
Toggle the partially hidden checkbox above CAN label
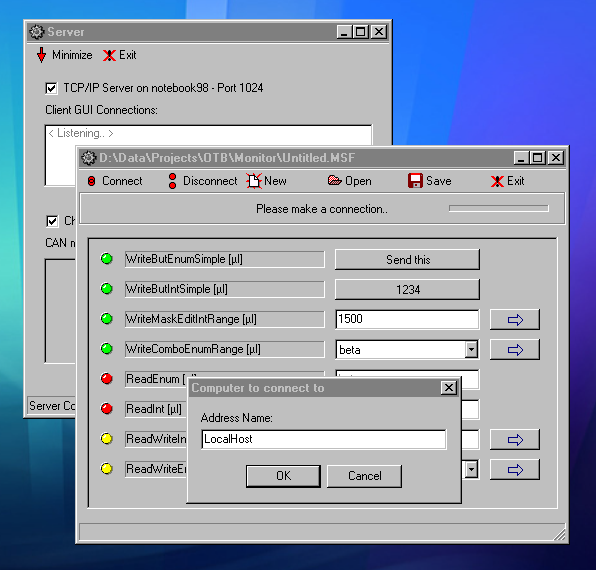tap(52, 221)
